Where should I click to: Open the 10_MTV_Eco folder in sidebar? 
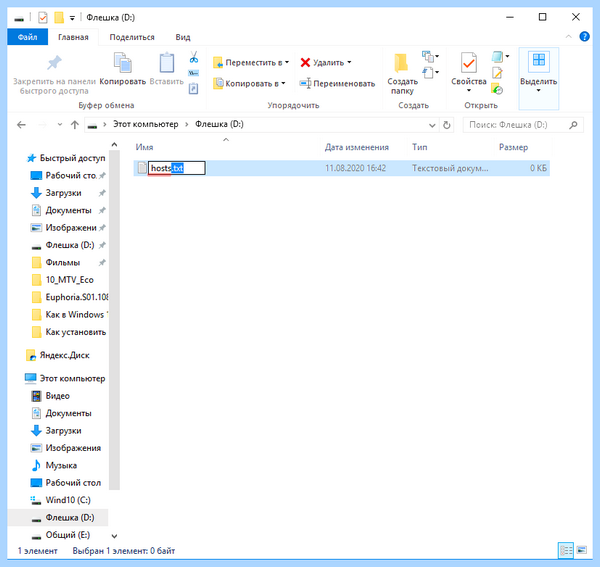click(x=64, y=280)
